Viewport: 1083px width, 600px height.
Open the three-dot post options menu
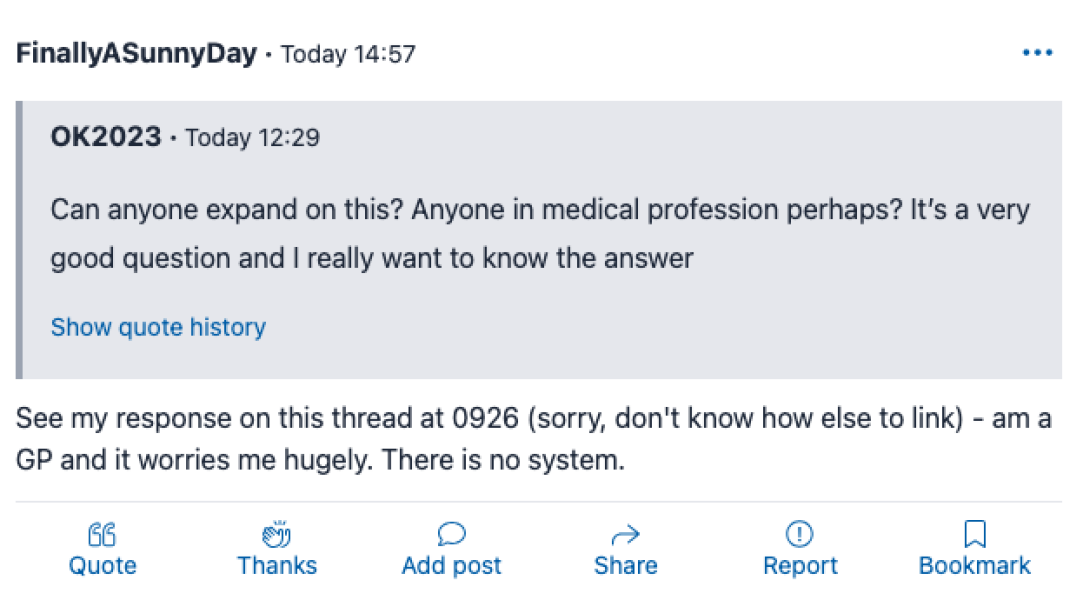click(x=1037, y=53)
